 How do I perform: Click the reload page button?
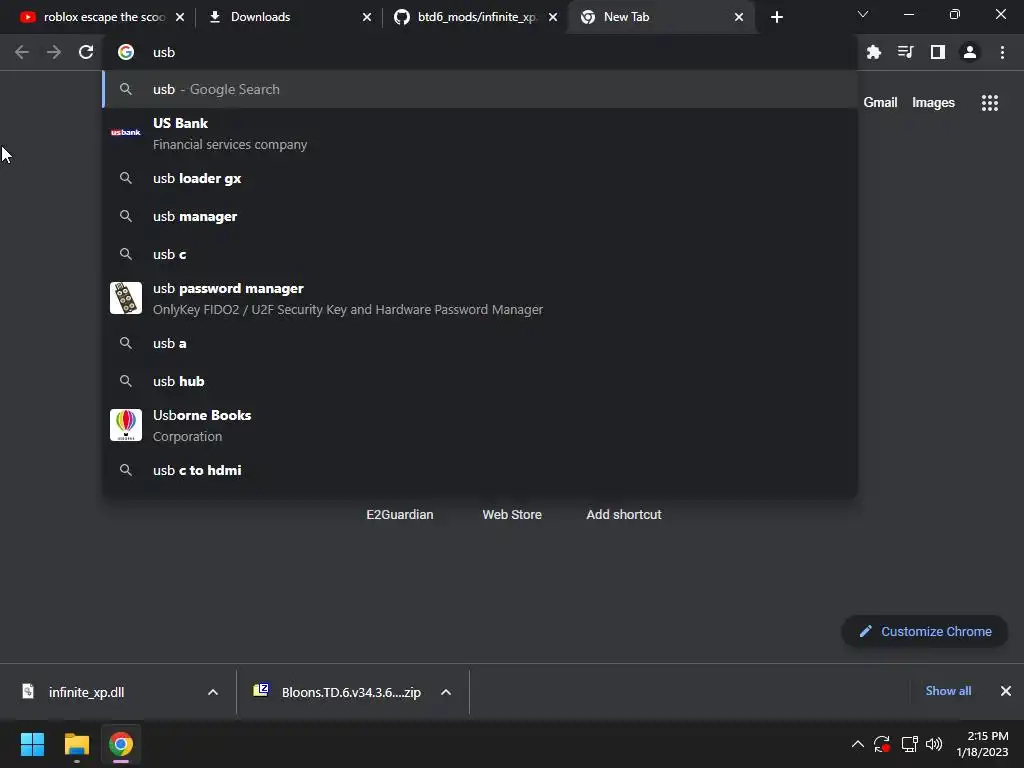[x=86, y=52]
